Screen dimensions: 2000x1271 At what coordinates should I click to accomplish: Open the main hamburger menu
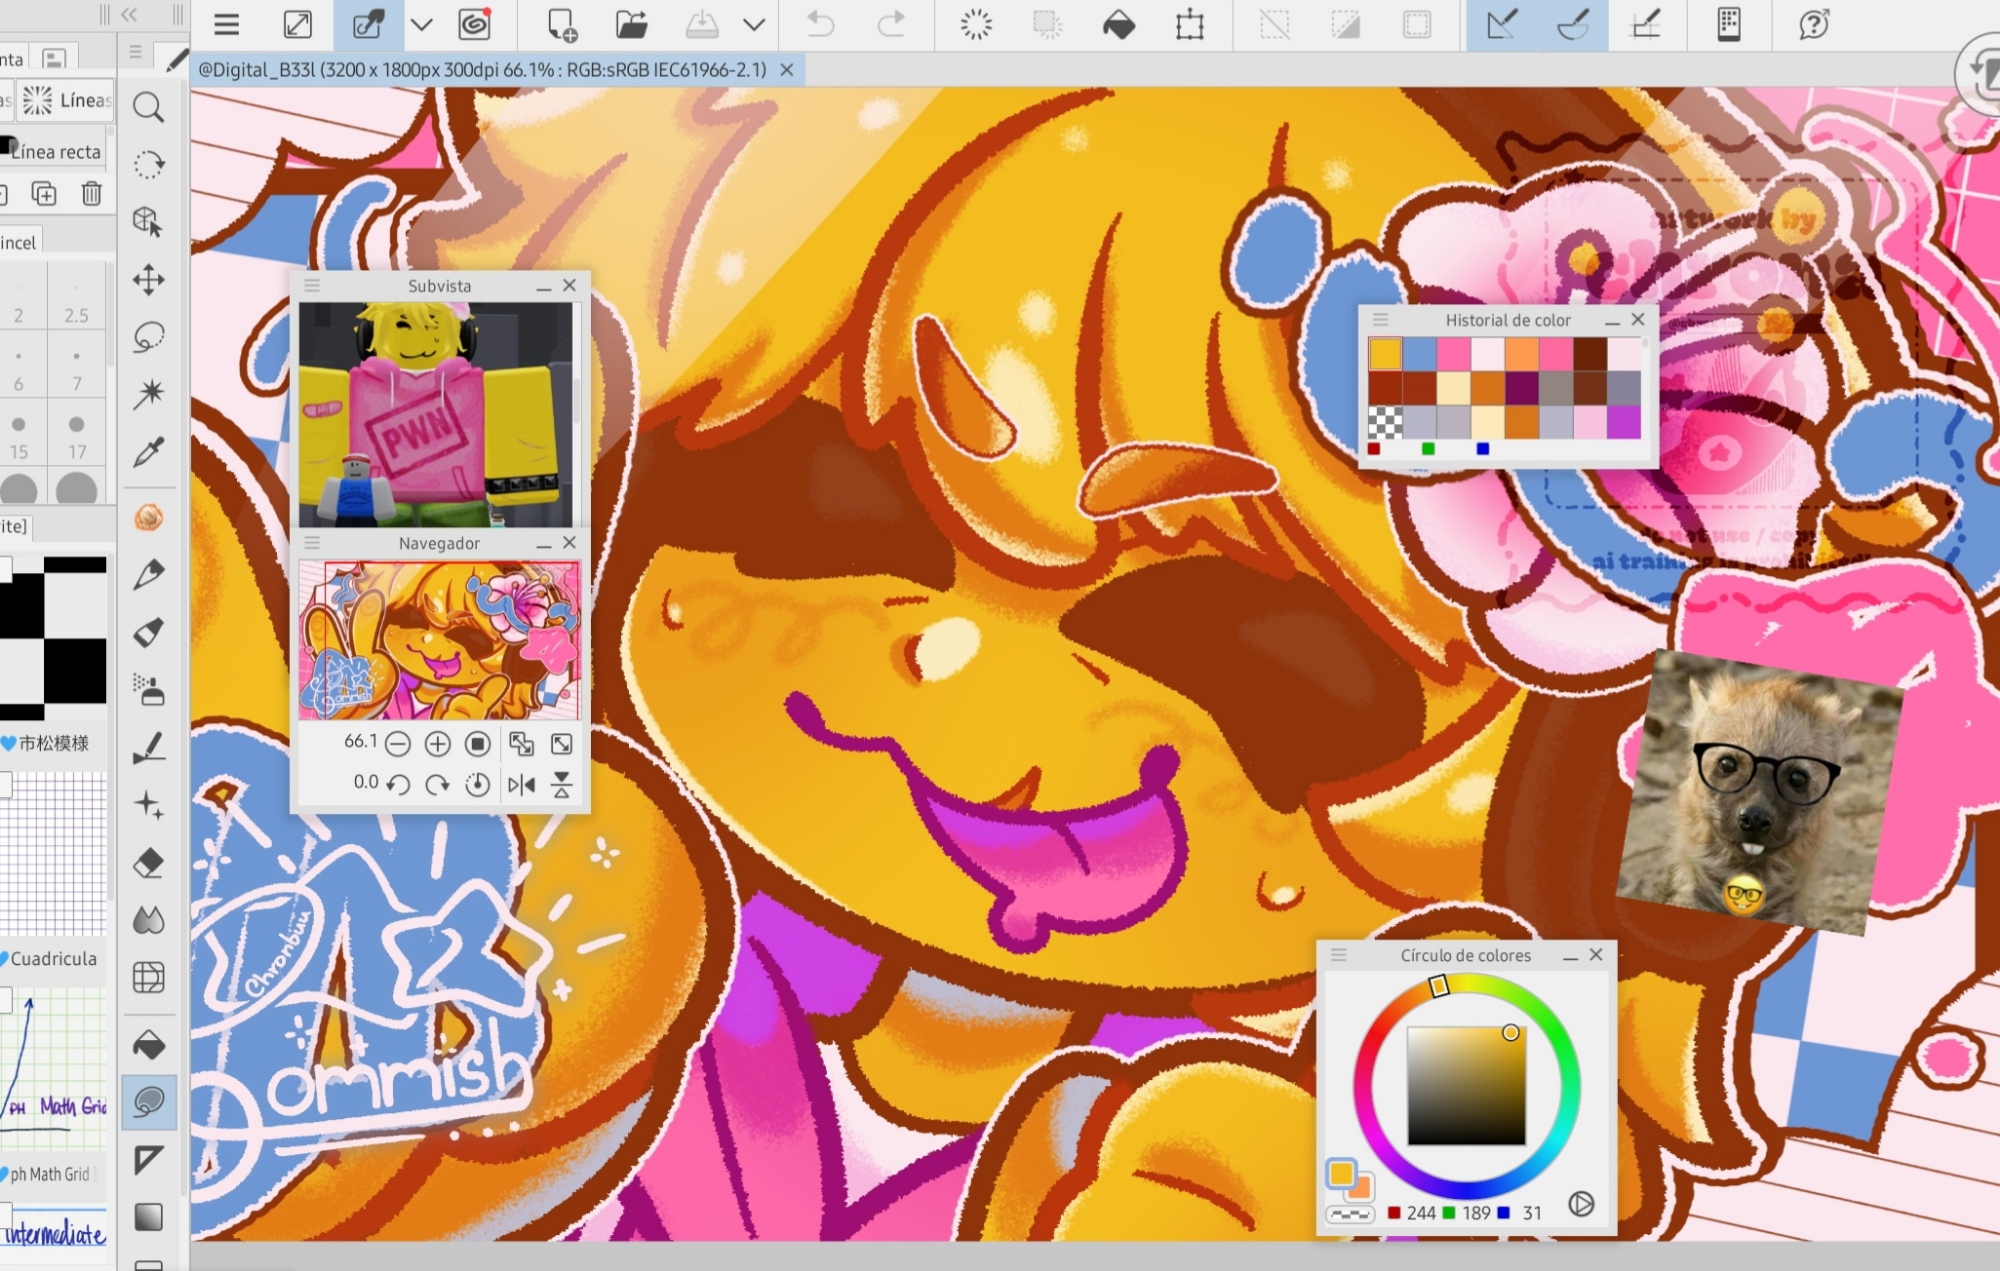[227, 24]
